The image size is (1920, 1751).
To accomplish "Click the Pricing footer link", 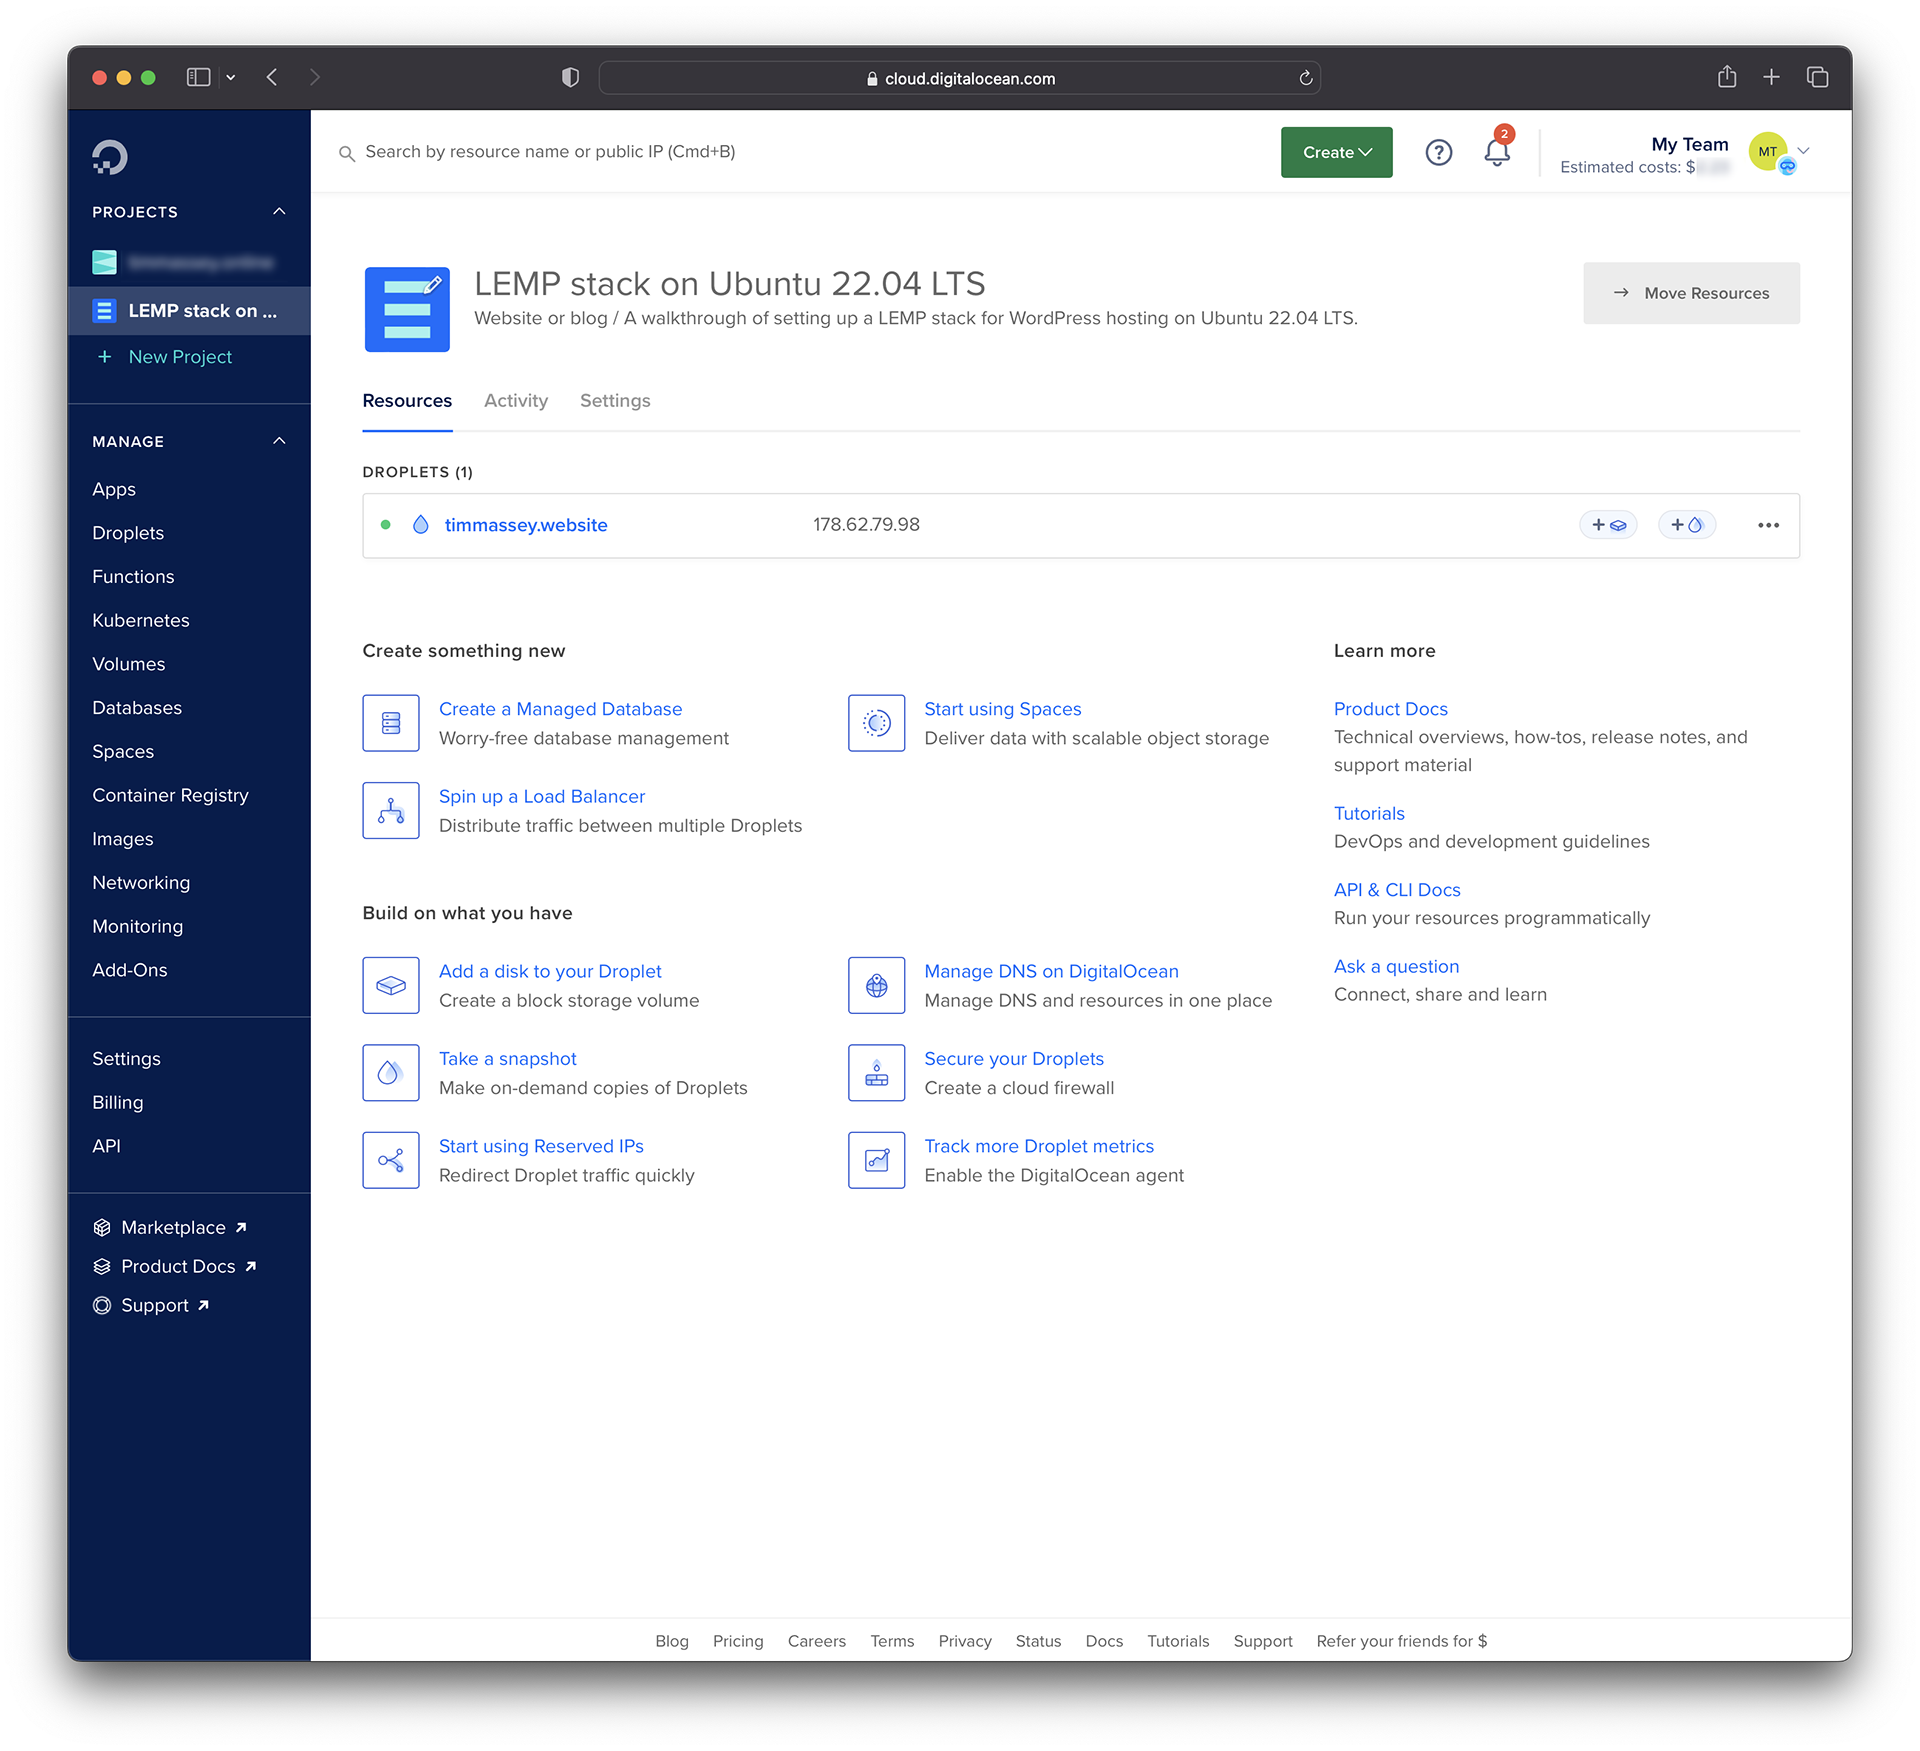I will click(738, 1641).
